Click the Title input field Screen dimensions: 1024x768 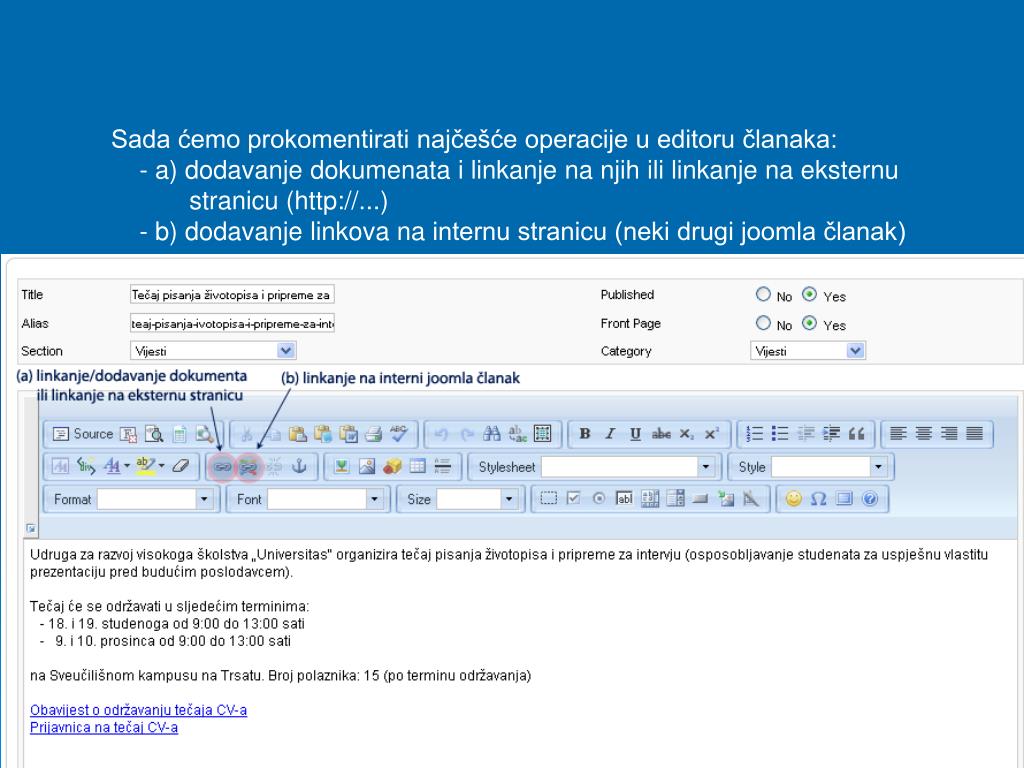pos(232,295)
